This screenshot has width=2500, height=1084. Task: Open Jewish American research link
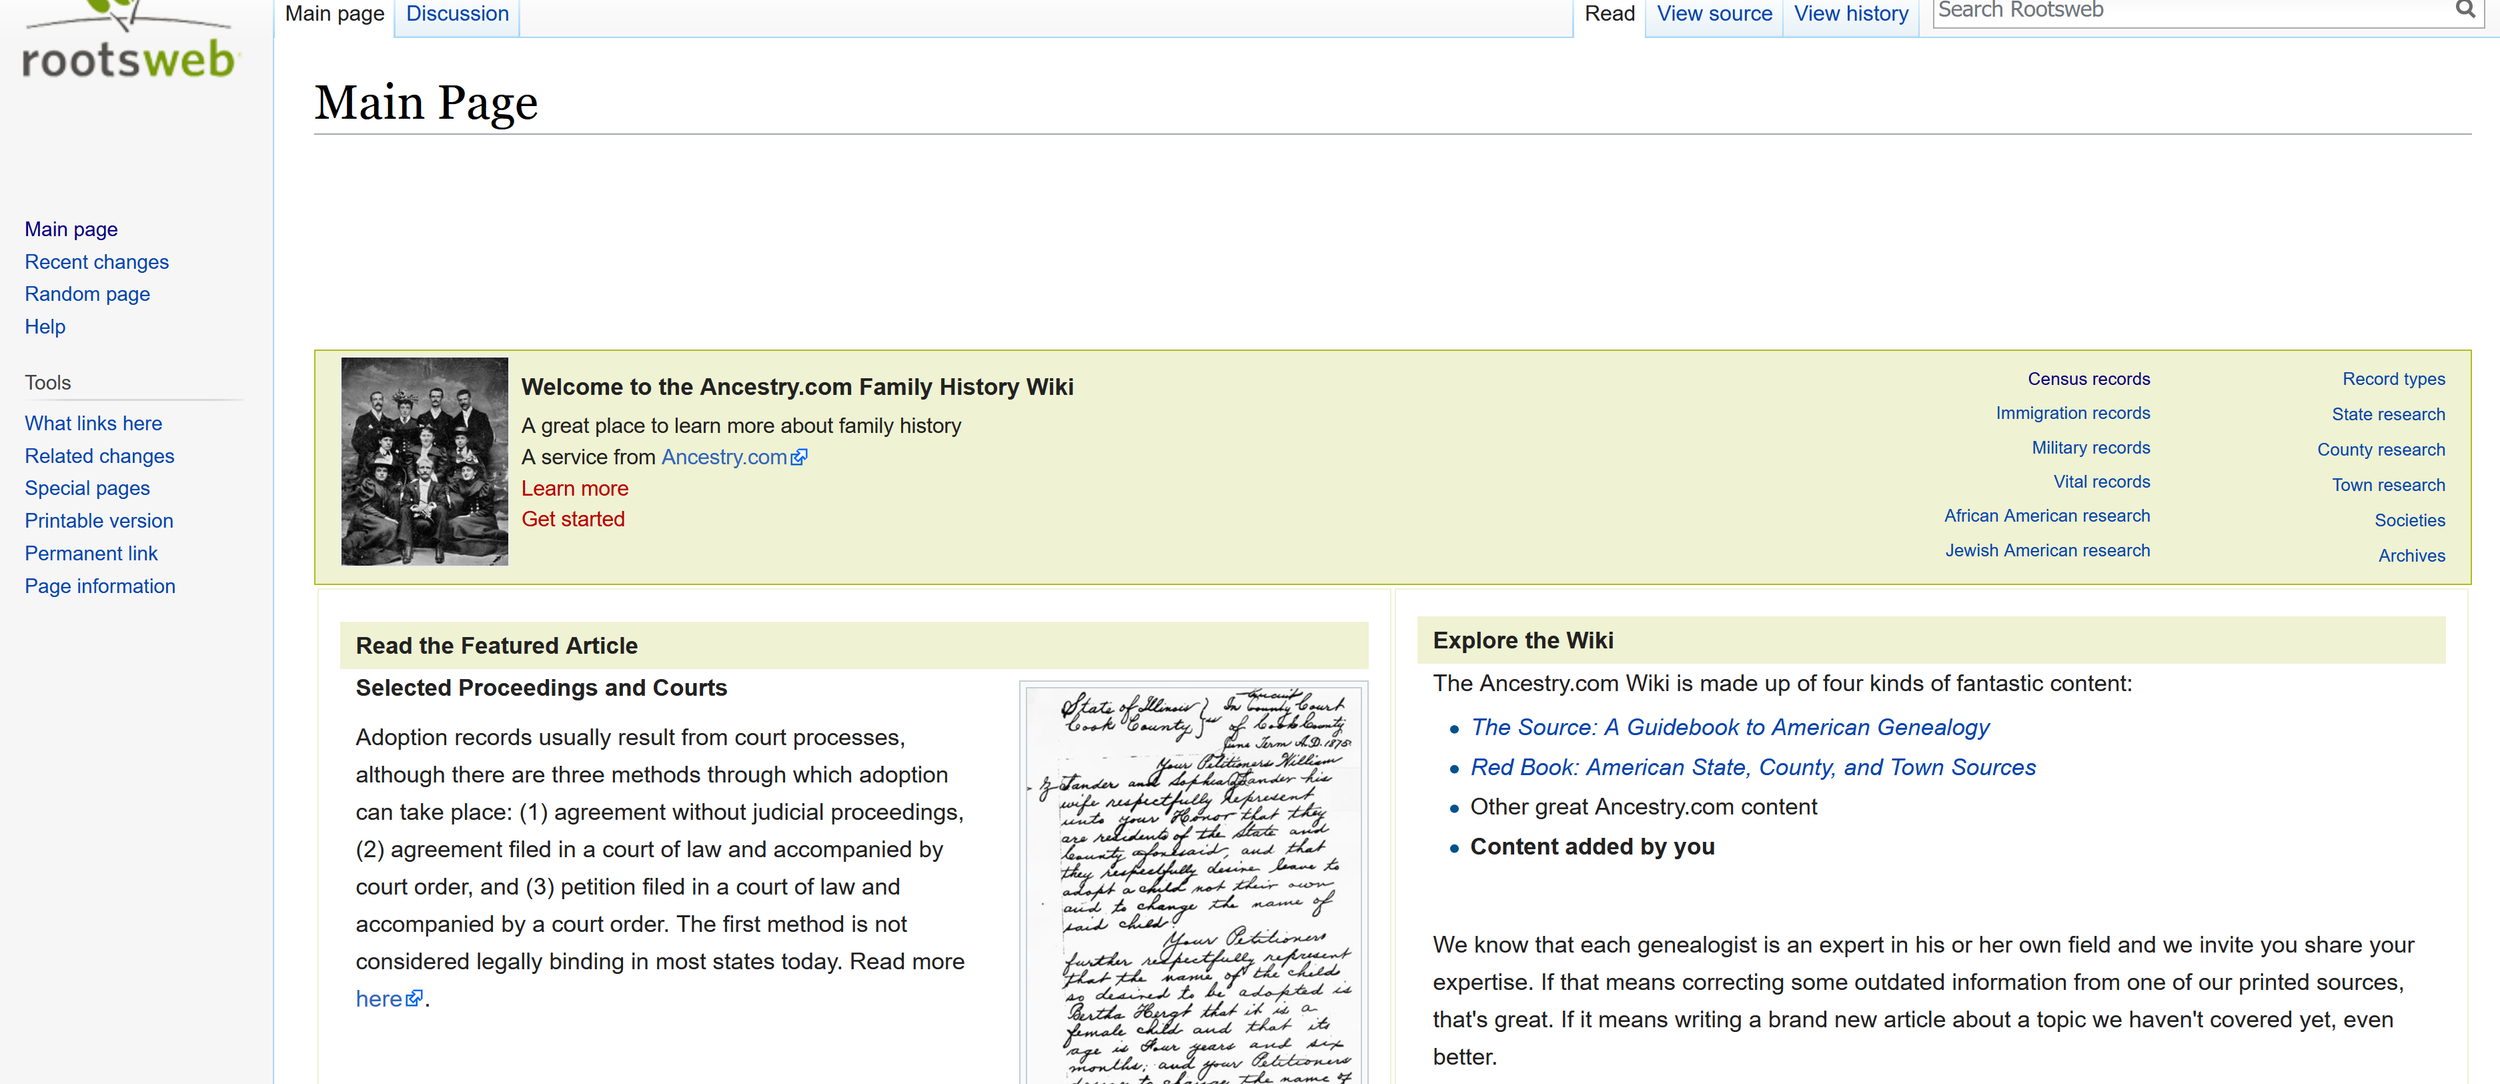click(2047, 551)
